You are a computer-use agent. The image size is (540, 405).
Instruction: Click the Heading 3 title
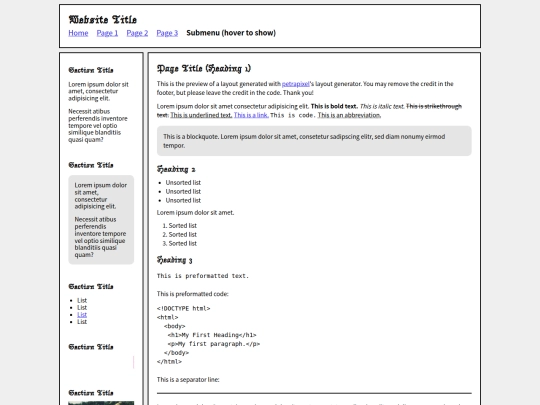[x=174, y=260]
